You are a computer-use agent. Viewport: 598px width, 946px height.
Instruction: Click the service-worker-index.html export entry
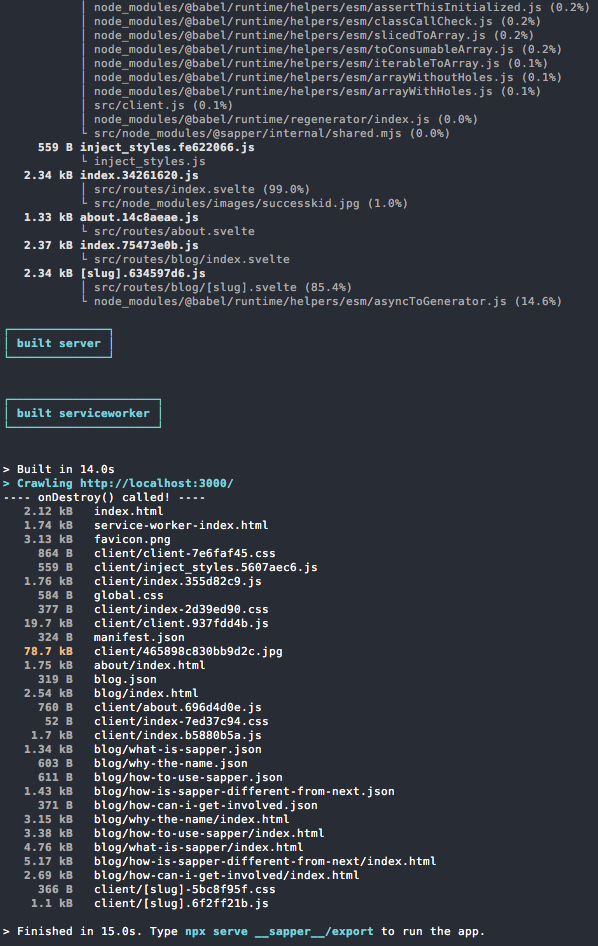(181, 525)
